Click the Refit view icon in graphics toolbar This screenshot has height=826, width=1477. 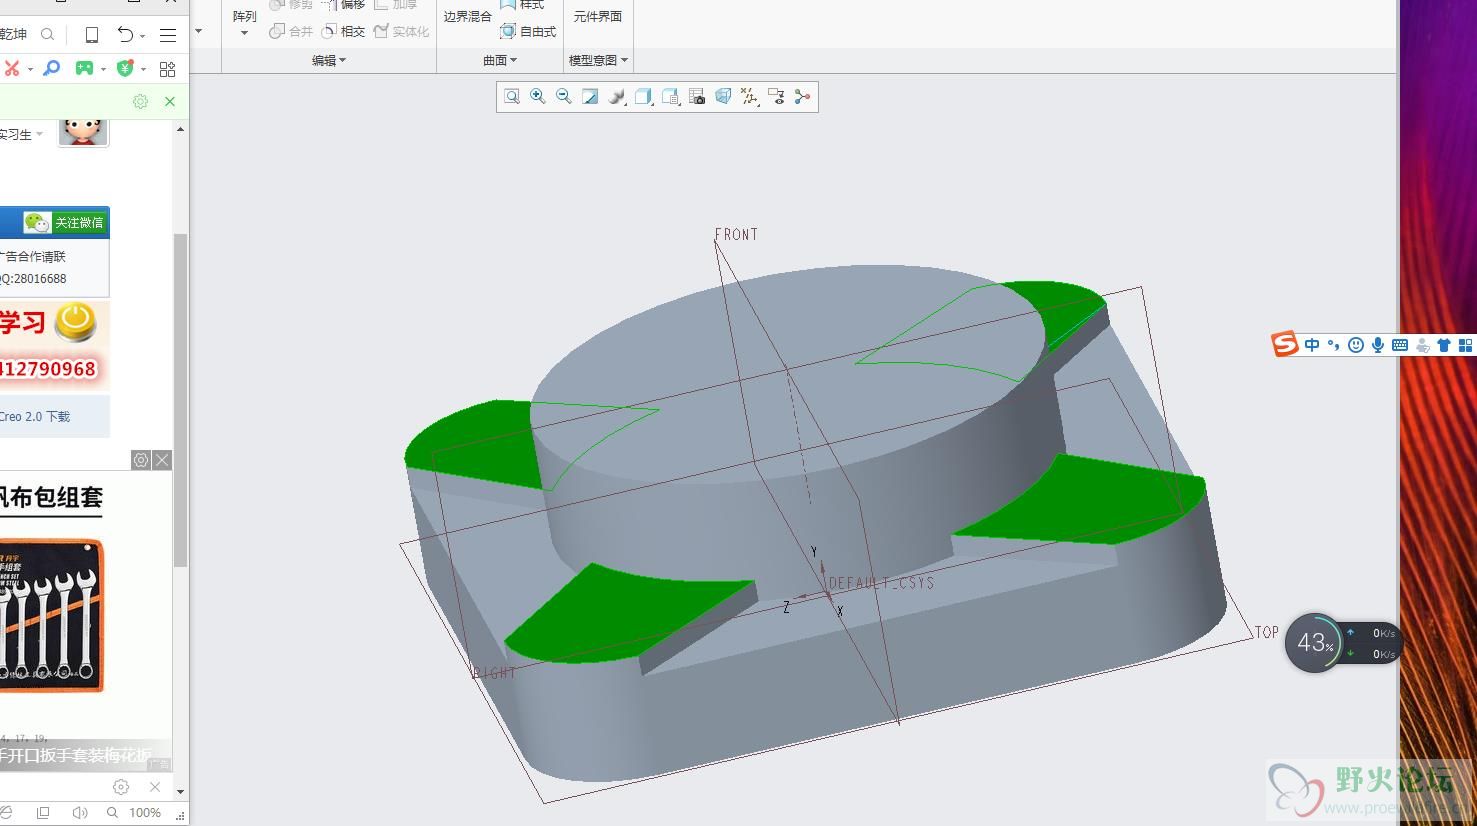click(512, 97)
